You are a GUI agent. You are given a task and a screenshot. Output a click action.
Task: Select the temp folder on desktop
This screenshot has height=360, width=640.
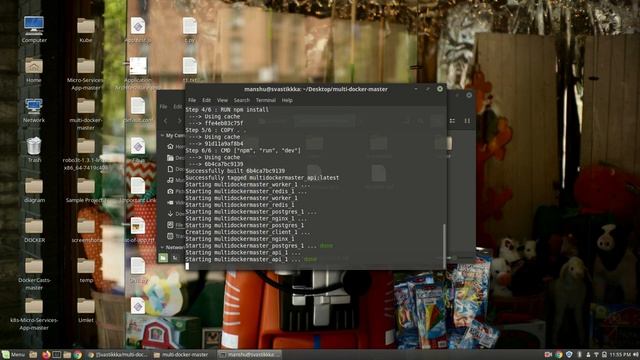(86, 270)
